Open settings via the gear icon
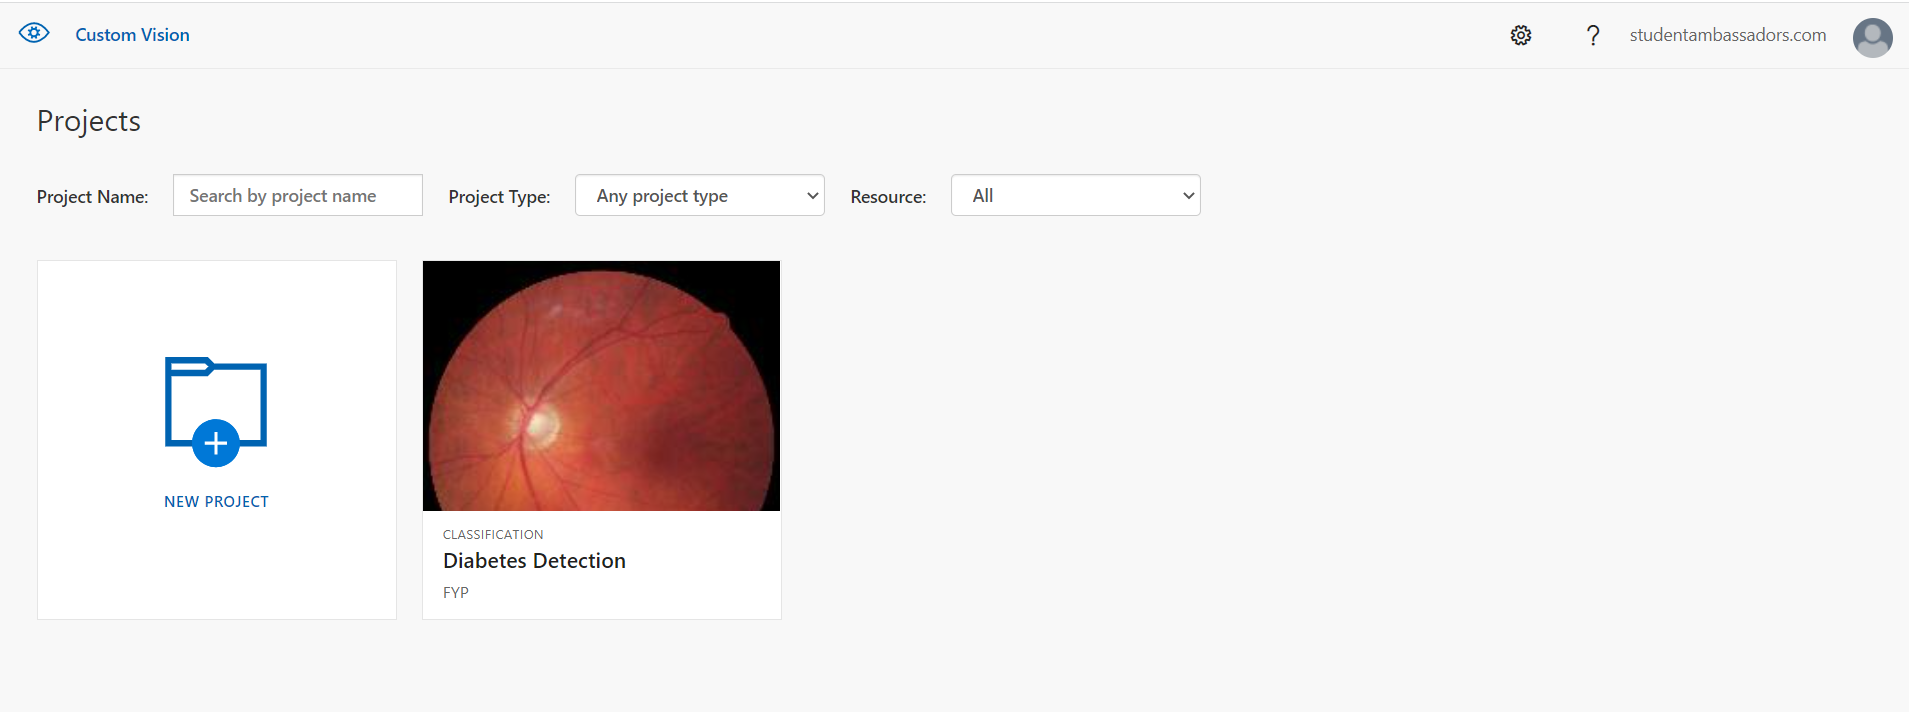 (x=1521, y=35)
